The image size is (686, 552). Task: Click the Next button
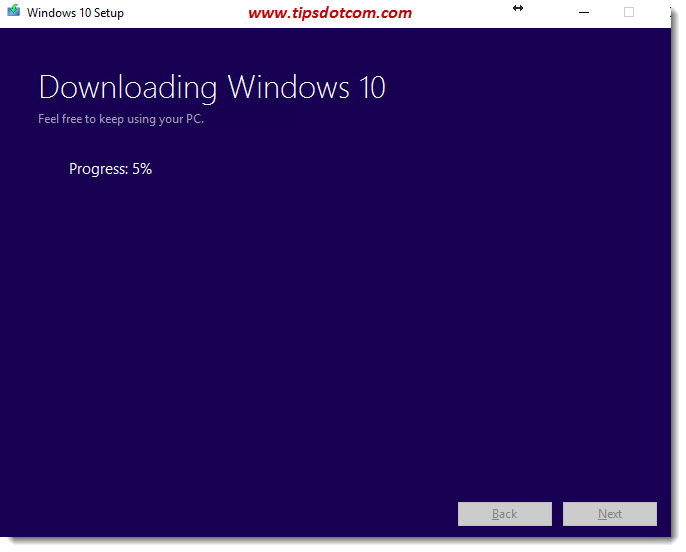click(609, 514)
